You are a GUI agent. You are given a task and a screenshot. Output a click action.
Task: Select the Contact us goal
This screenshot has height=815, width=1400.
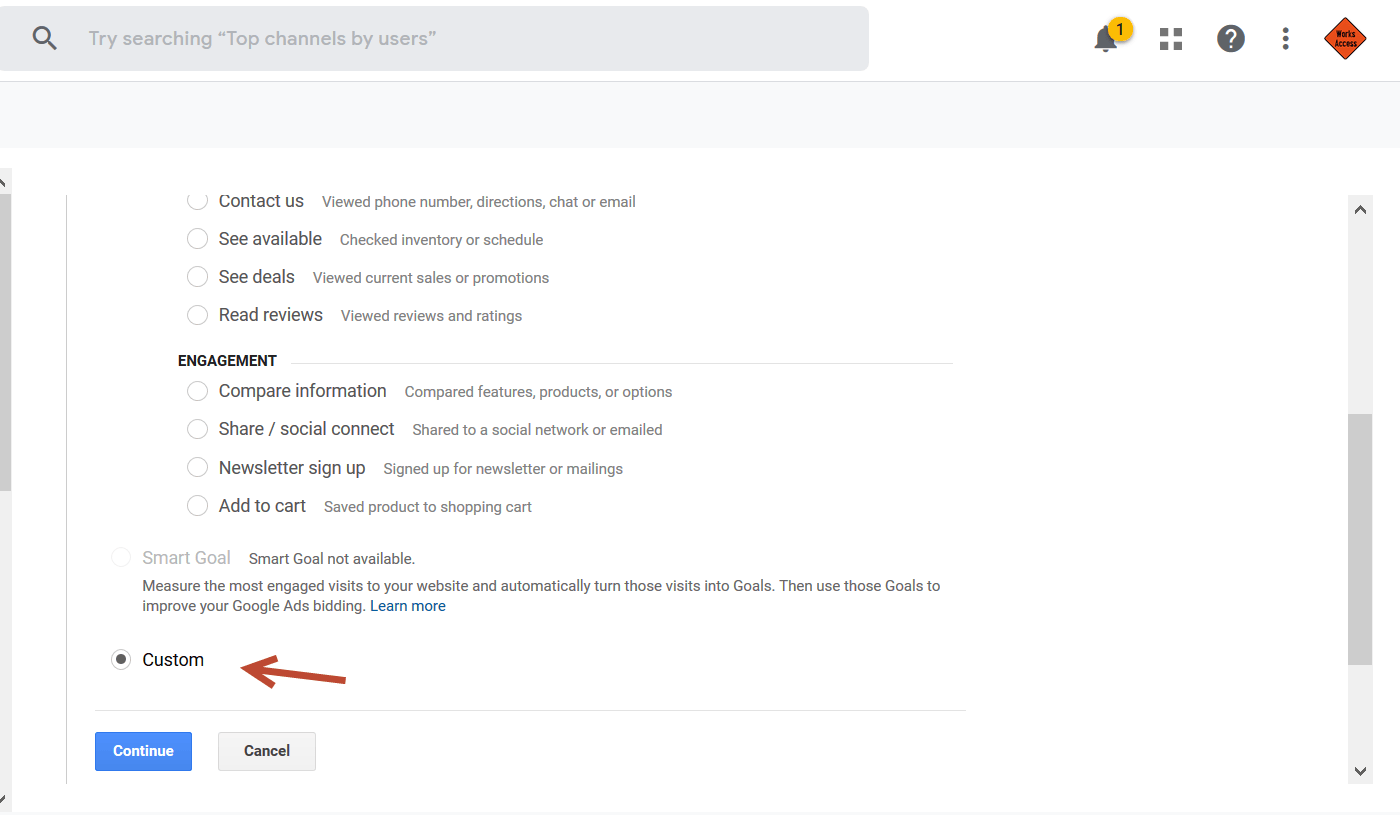[x=197, y=200]
